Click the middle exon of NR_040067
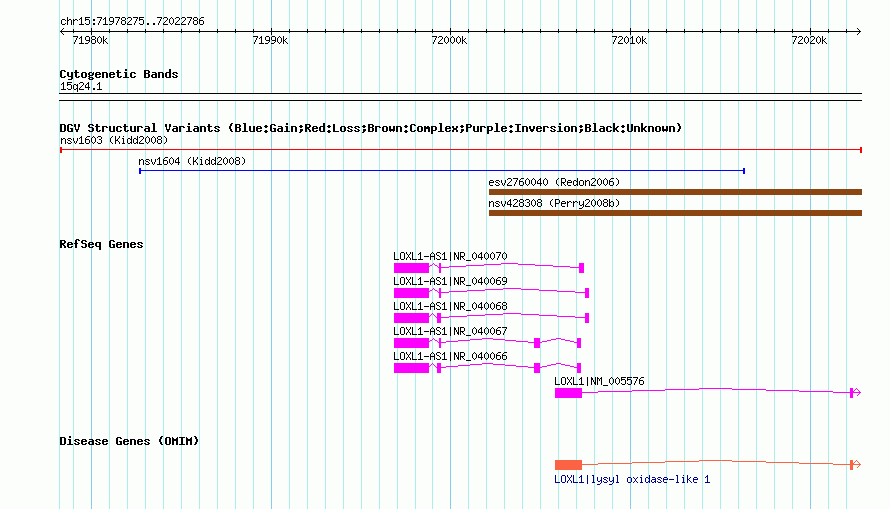 point(537,343)
